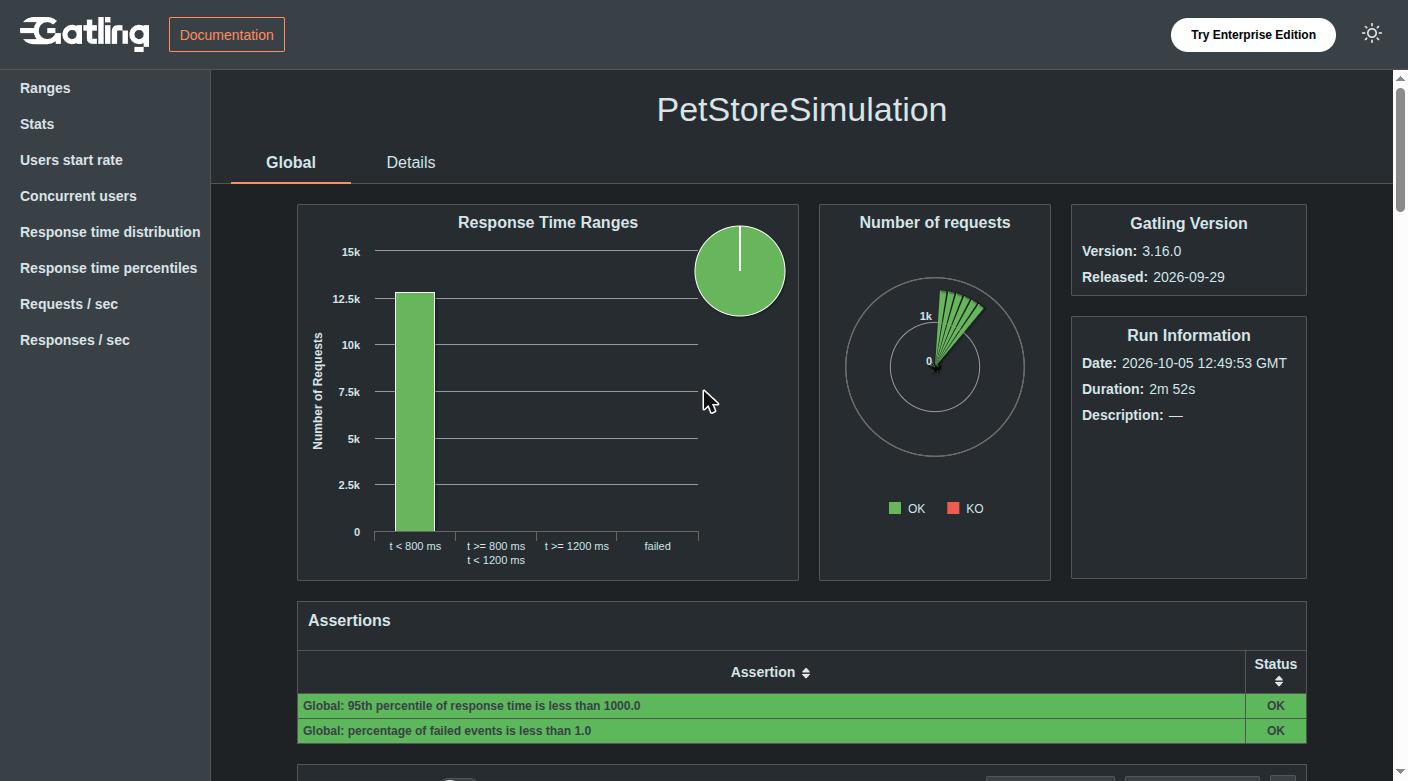Switch to the Details tab
1408x781 pixels.
coord(411,162)
